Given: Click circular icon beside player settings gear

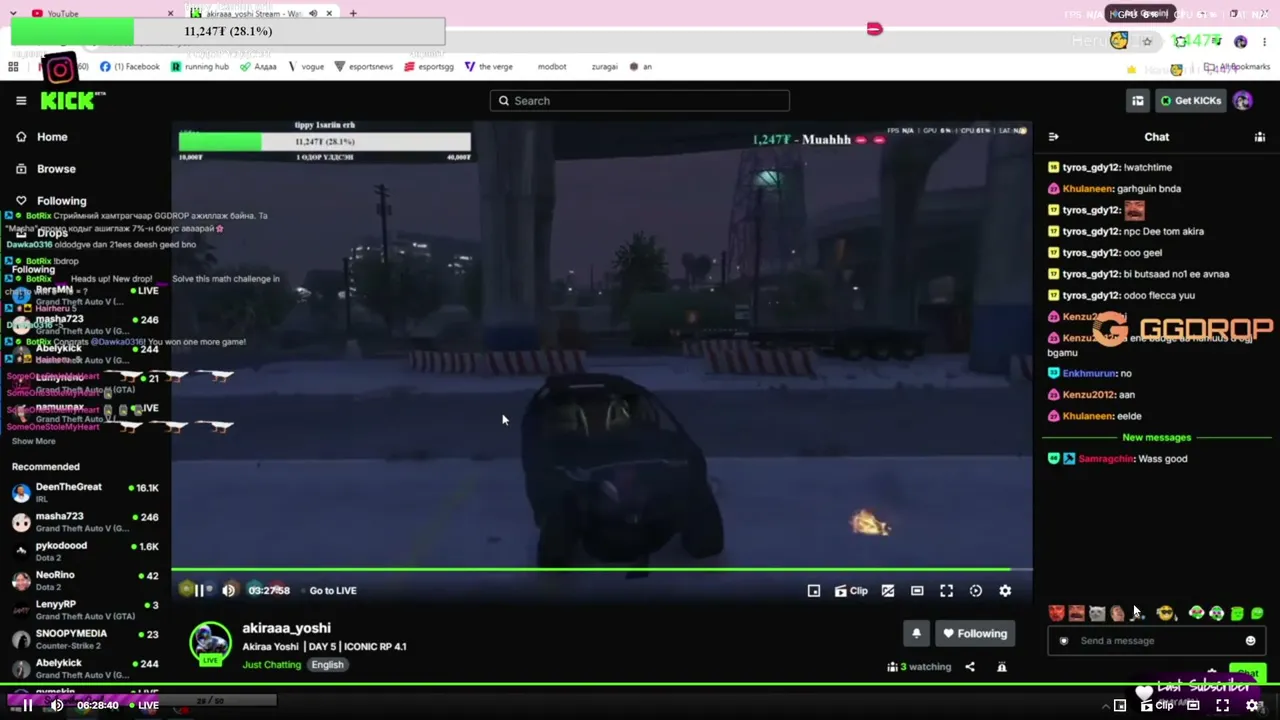Looking at the screenshot, I should click(976, 591).
